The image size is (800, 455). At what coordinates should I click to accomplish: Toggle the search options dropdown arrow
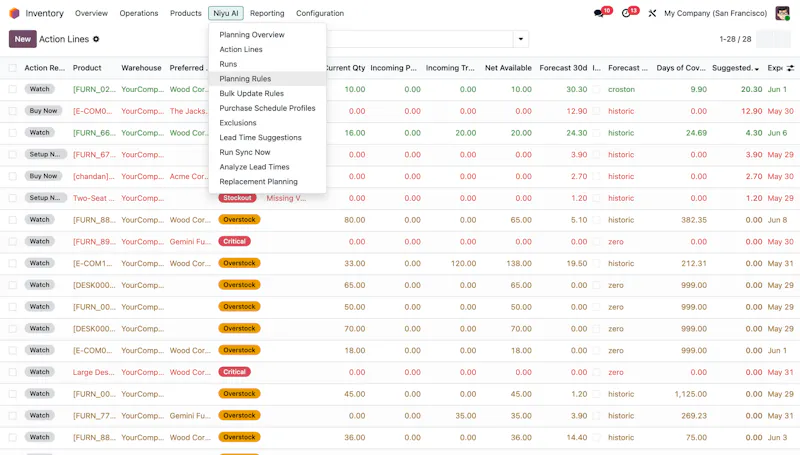[x=520, y=39]
